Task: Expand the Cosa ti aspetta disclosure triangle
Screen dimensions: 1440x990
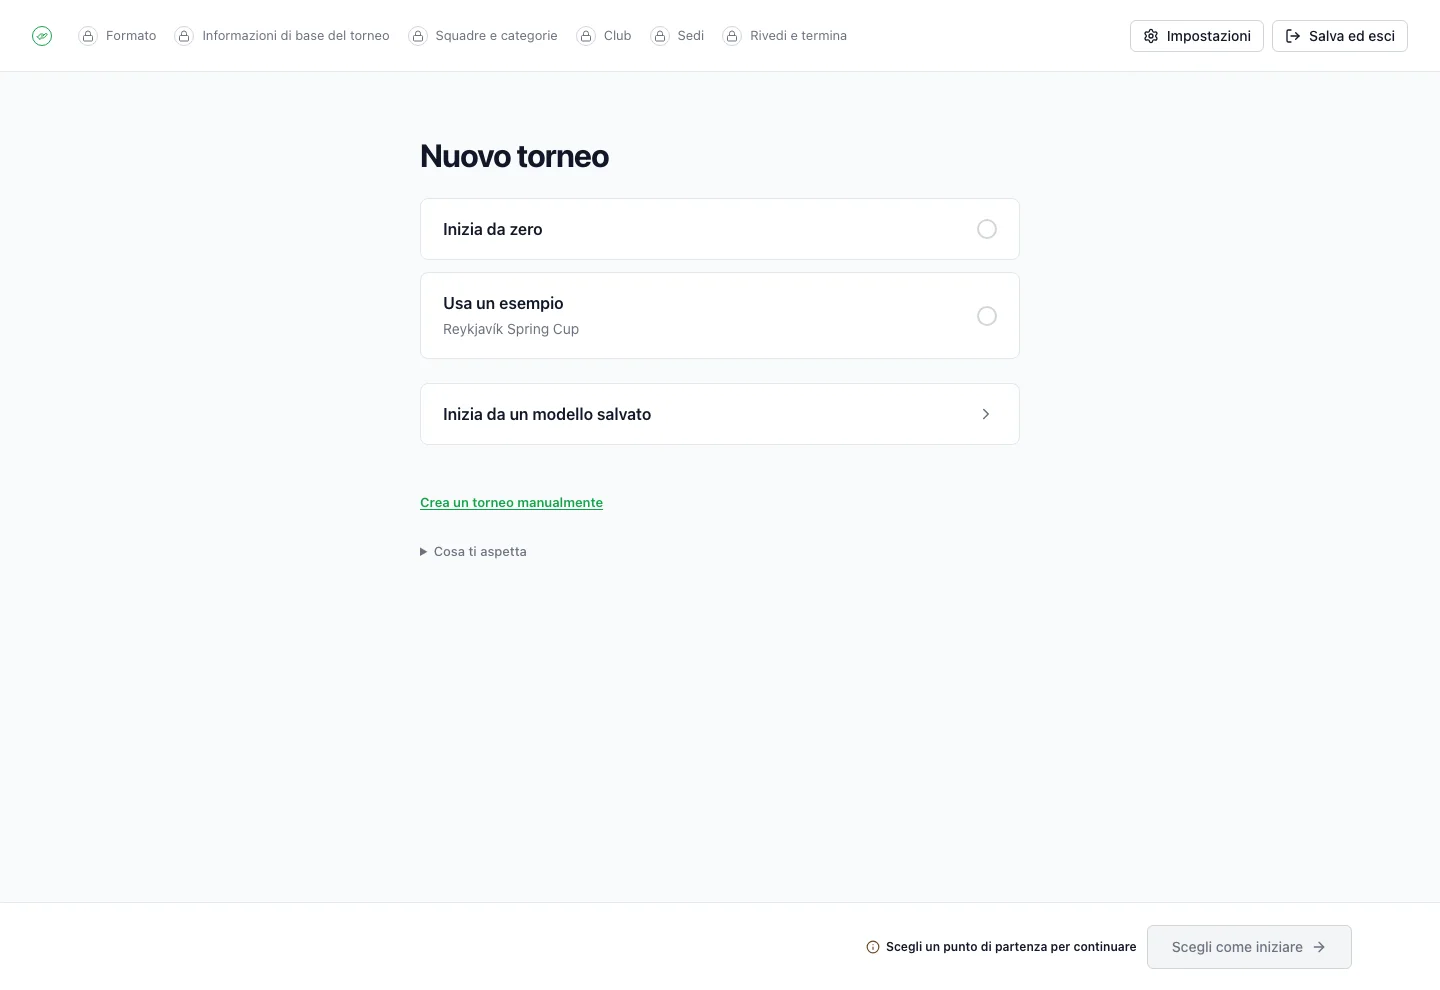Action: click(x=424, y=552)
